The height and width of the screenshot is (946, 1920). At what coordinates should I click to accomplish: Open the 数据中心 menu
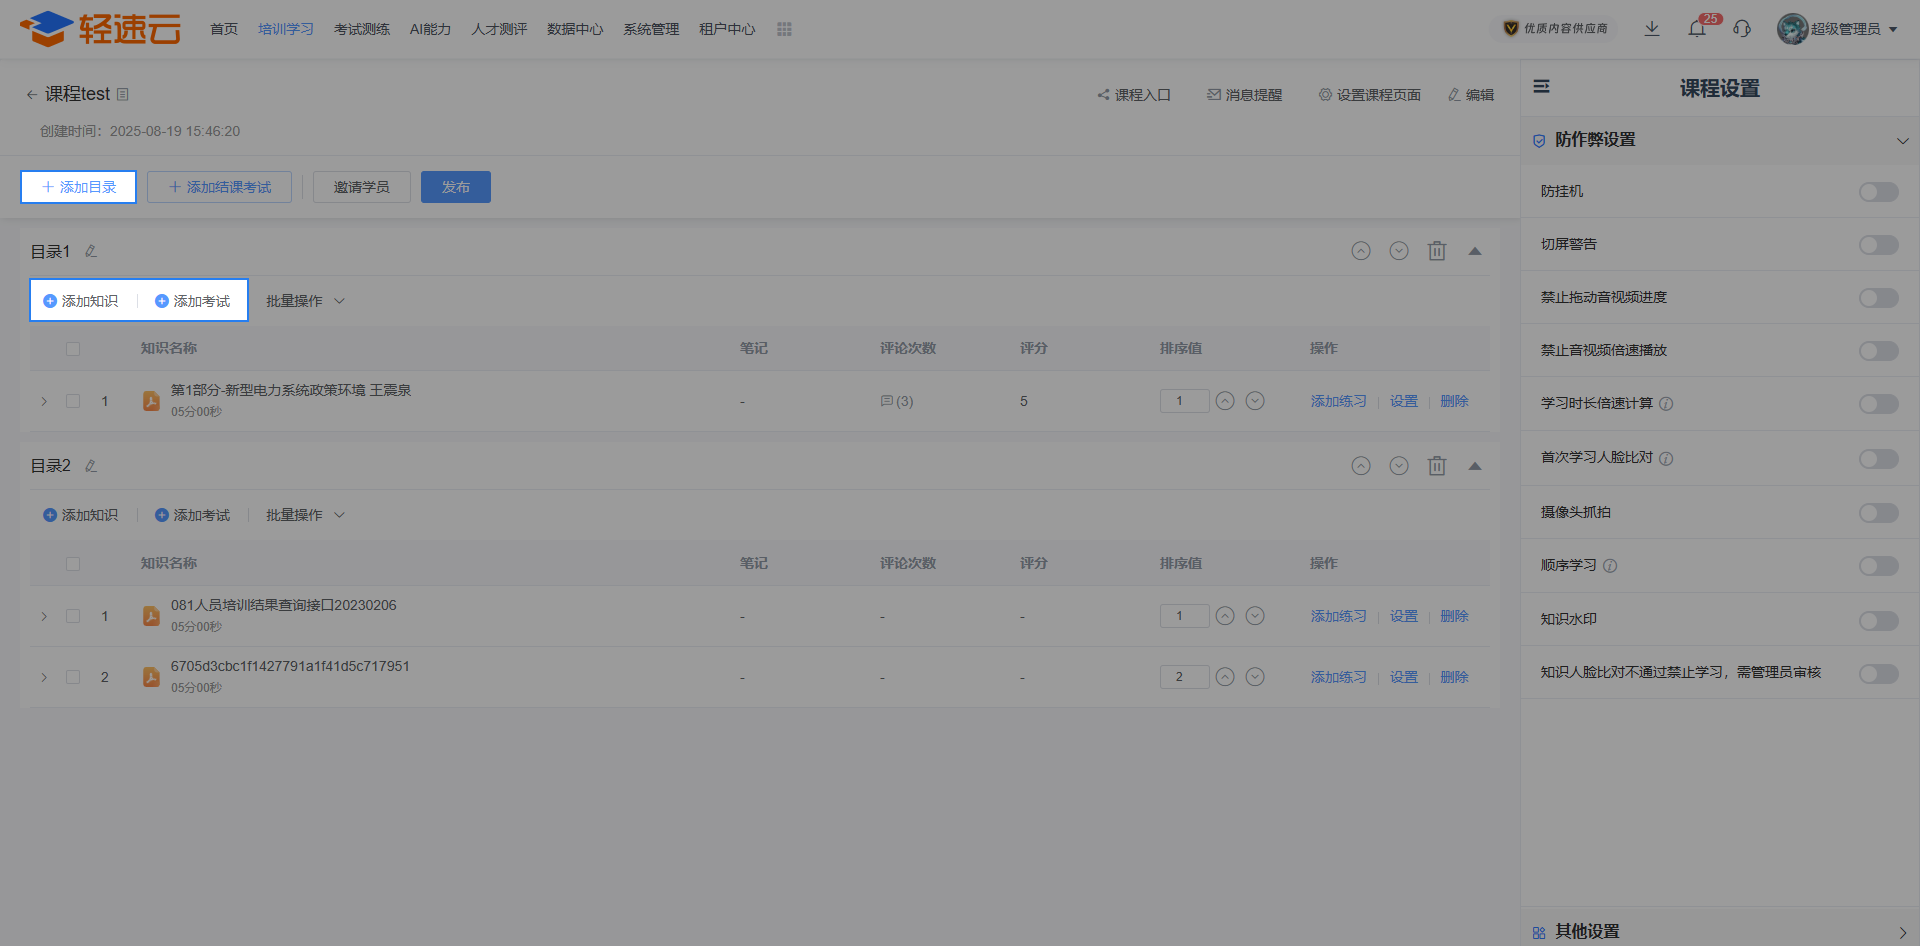pyautogui.click(x=575, y=29)
